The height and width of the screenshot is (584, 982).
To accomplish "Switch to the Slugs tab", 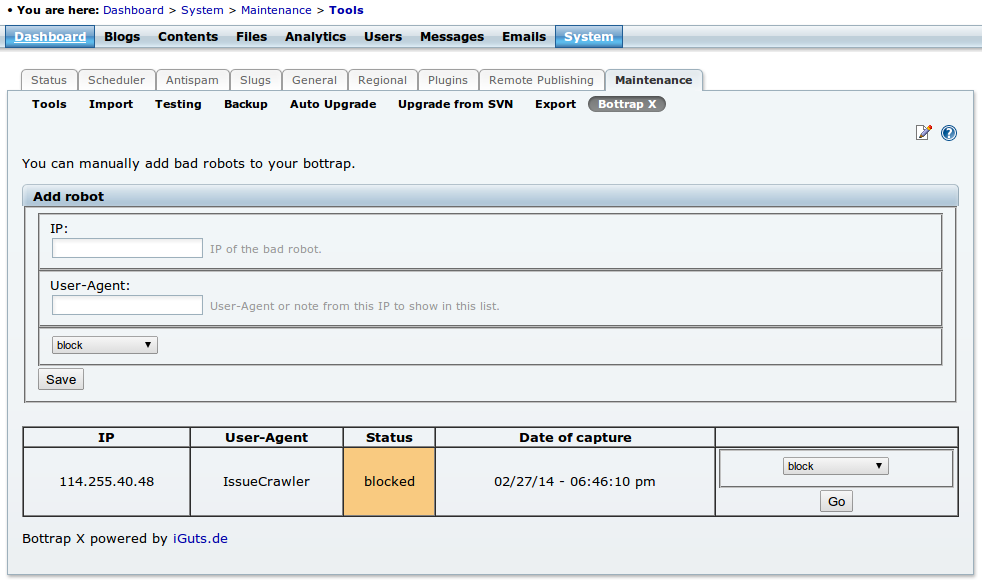I will pos(256,80).
